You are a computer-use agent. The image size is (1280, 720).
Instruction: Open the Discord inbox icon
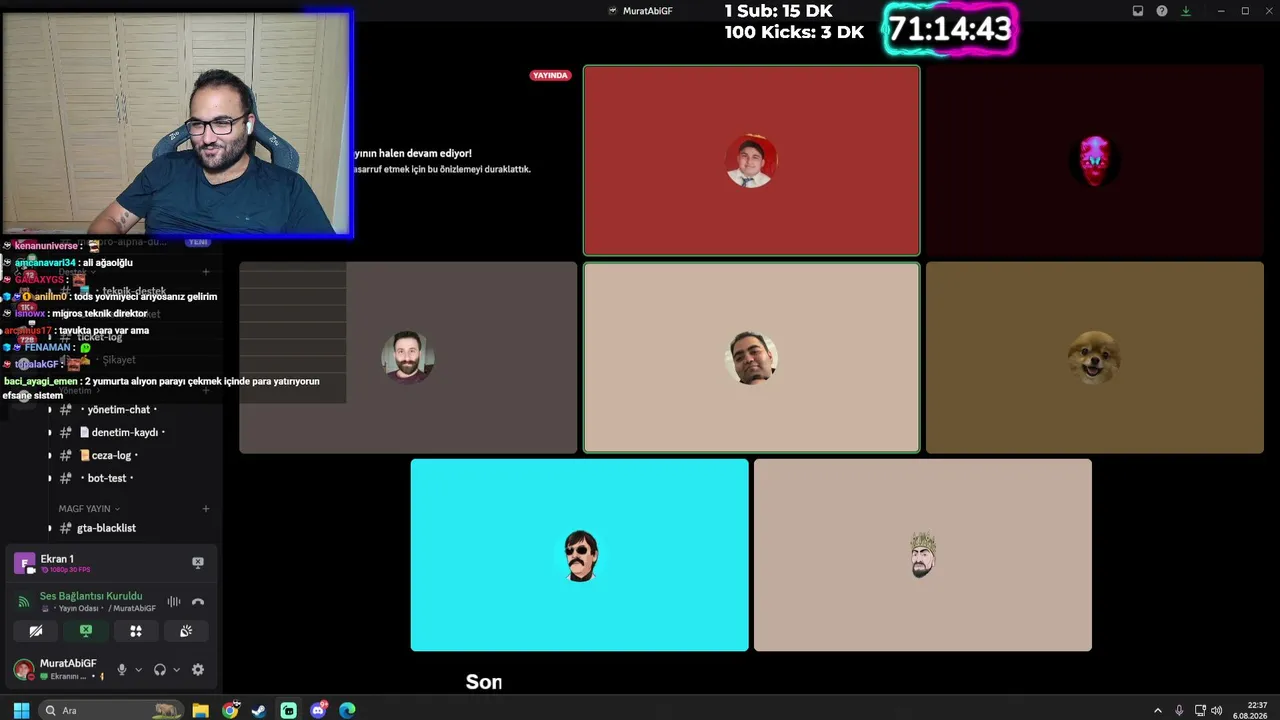click(x=1137, y=11)
